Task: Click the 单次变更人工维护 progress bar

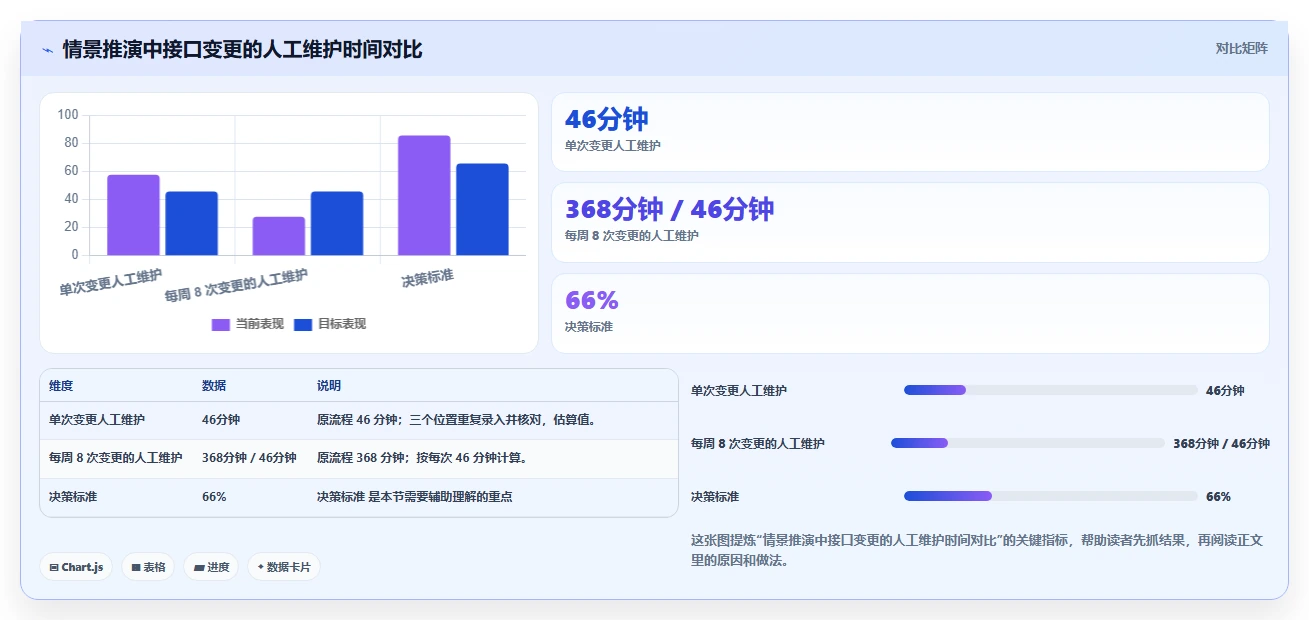Action: [x=1051, y=390]
